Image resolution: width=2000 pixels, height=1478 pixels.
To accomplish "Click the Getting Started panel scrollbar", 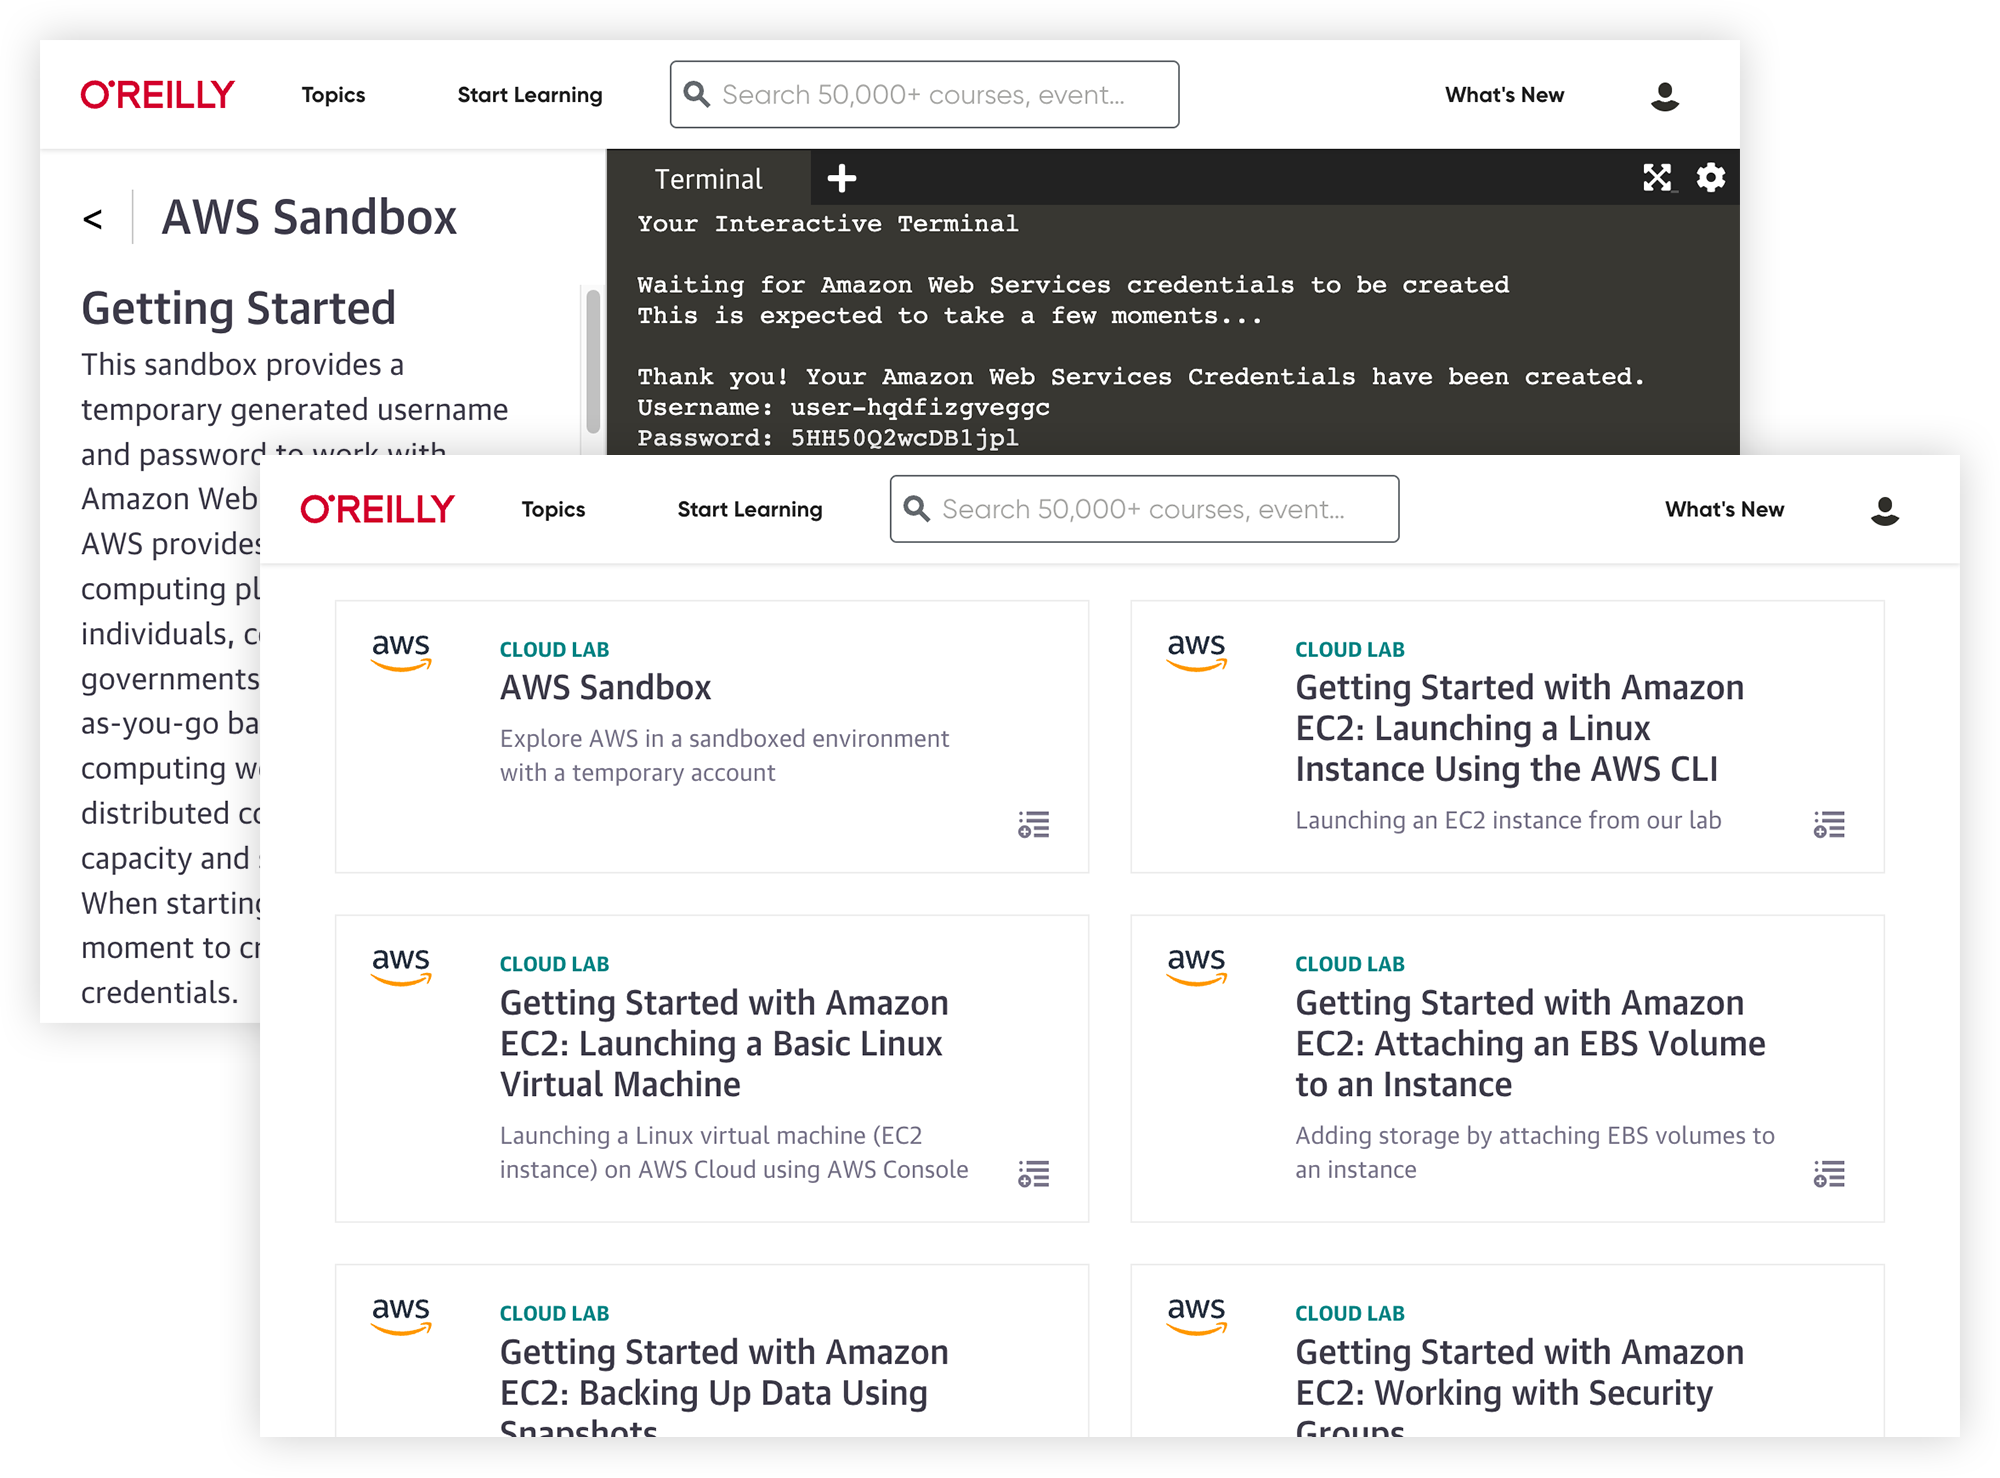I will click(593, 362).
